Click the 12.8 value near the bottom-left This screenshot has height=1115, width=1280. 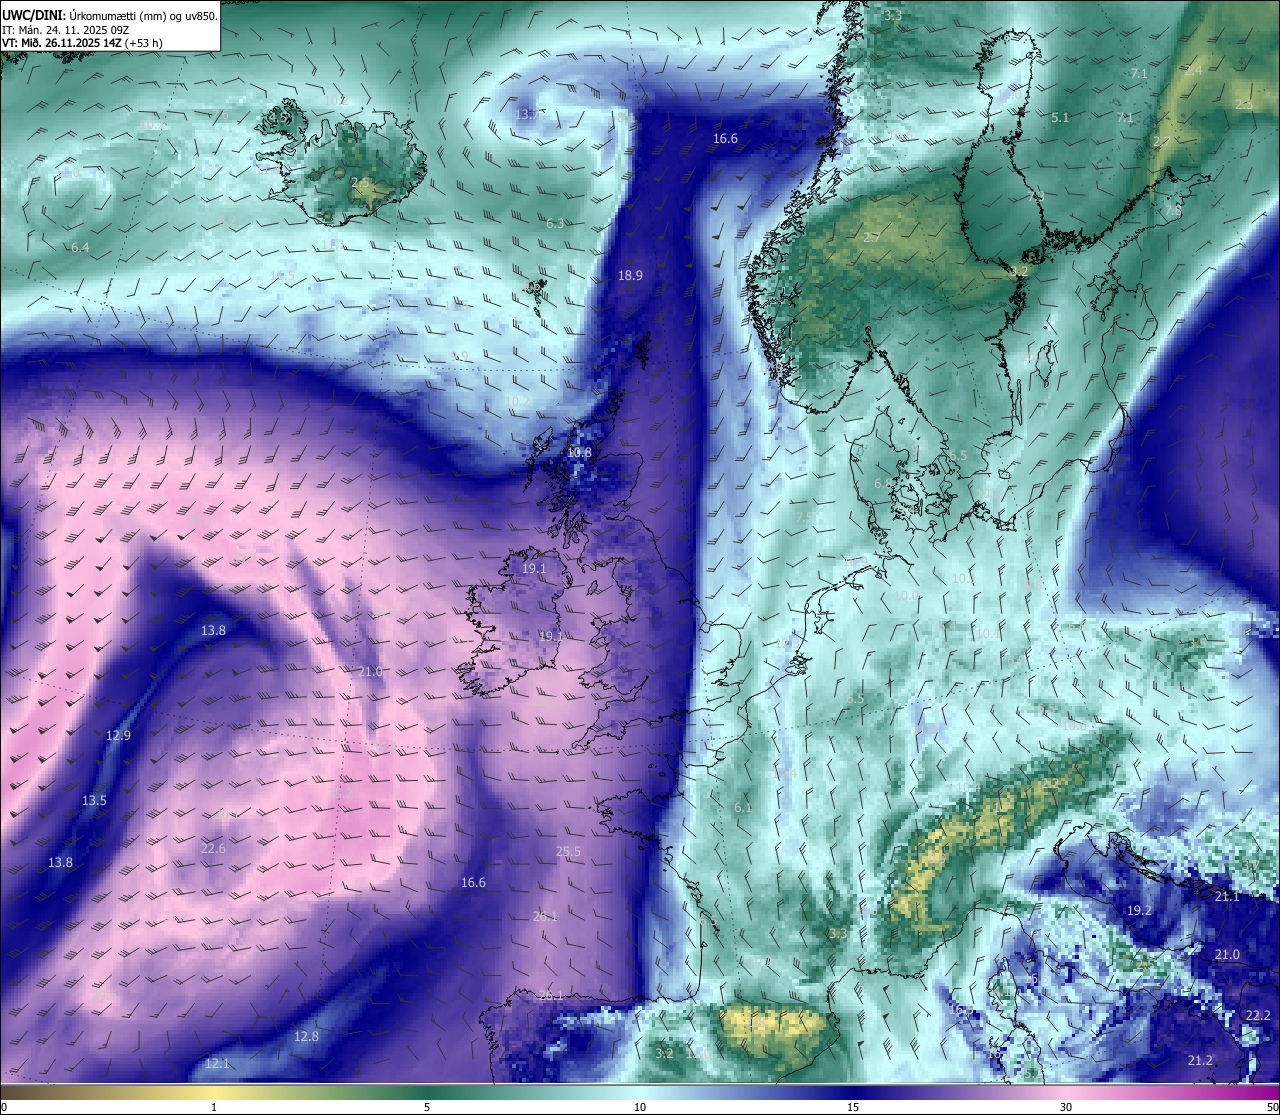[x=306, y=1036]
